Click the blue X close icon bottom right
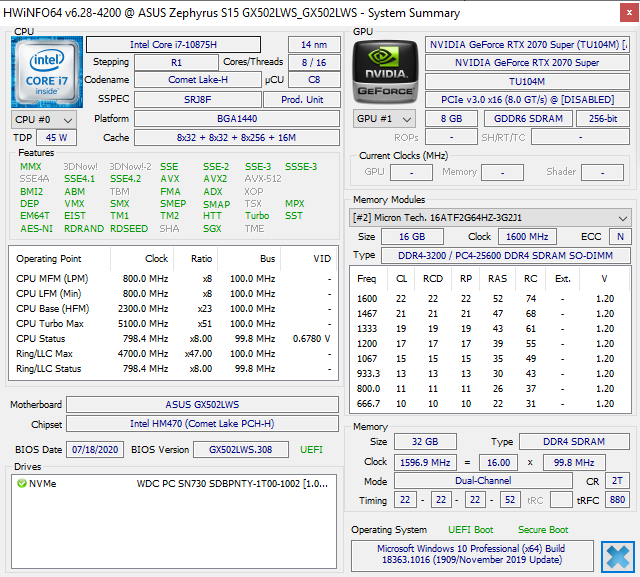This screenshot has width=640, height=577. point(618,557)
